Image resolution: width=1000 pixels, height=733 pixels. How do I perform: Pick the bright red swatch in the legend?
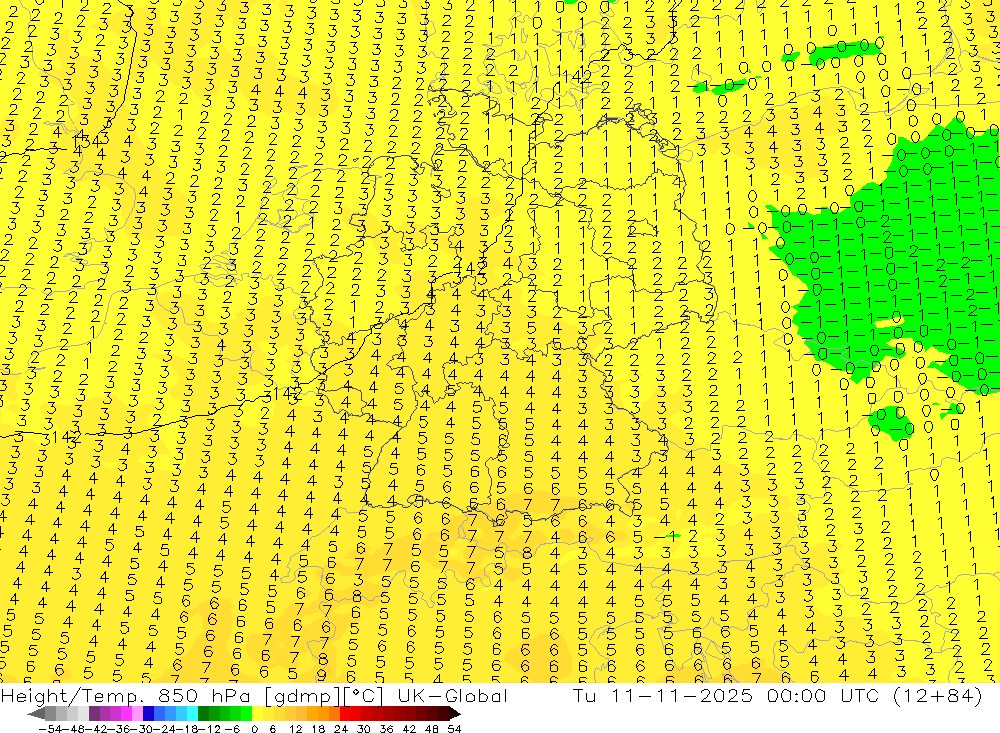click(x=345, y=713)
